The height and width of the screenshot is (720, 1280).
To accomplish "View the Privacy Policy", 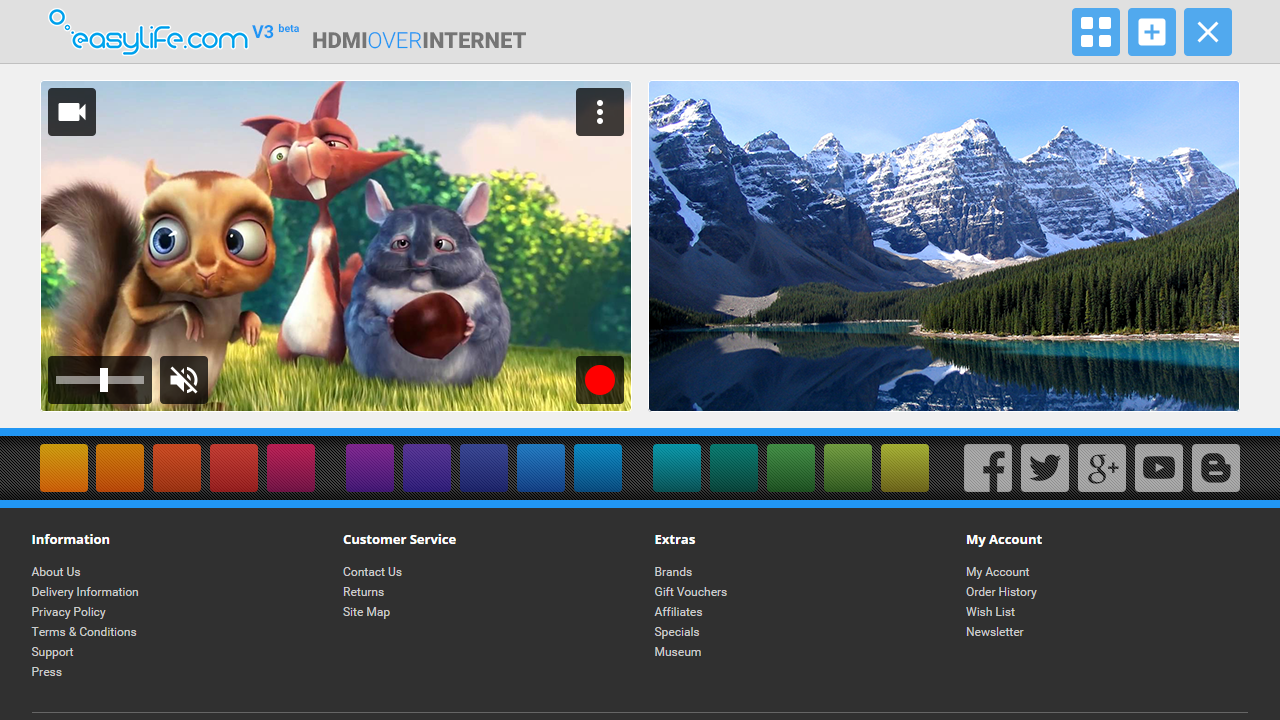I will [69, 612].
